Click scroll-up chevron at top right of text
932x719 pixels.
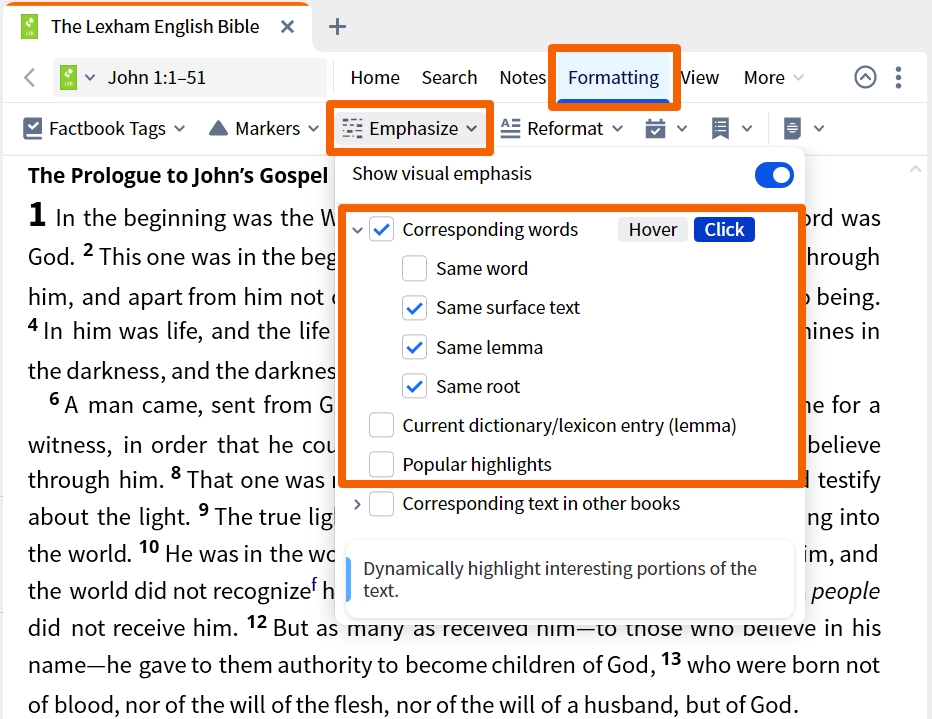click(915, 170)
